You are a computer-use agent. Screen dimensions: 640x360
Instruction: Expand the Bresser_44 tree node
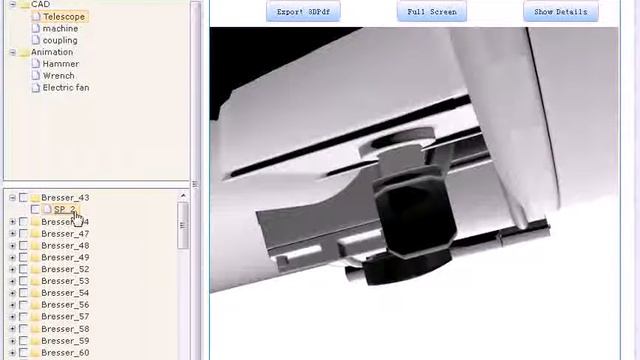point(13,222)
